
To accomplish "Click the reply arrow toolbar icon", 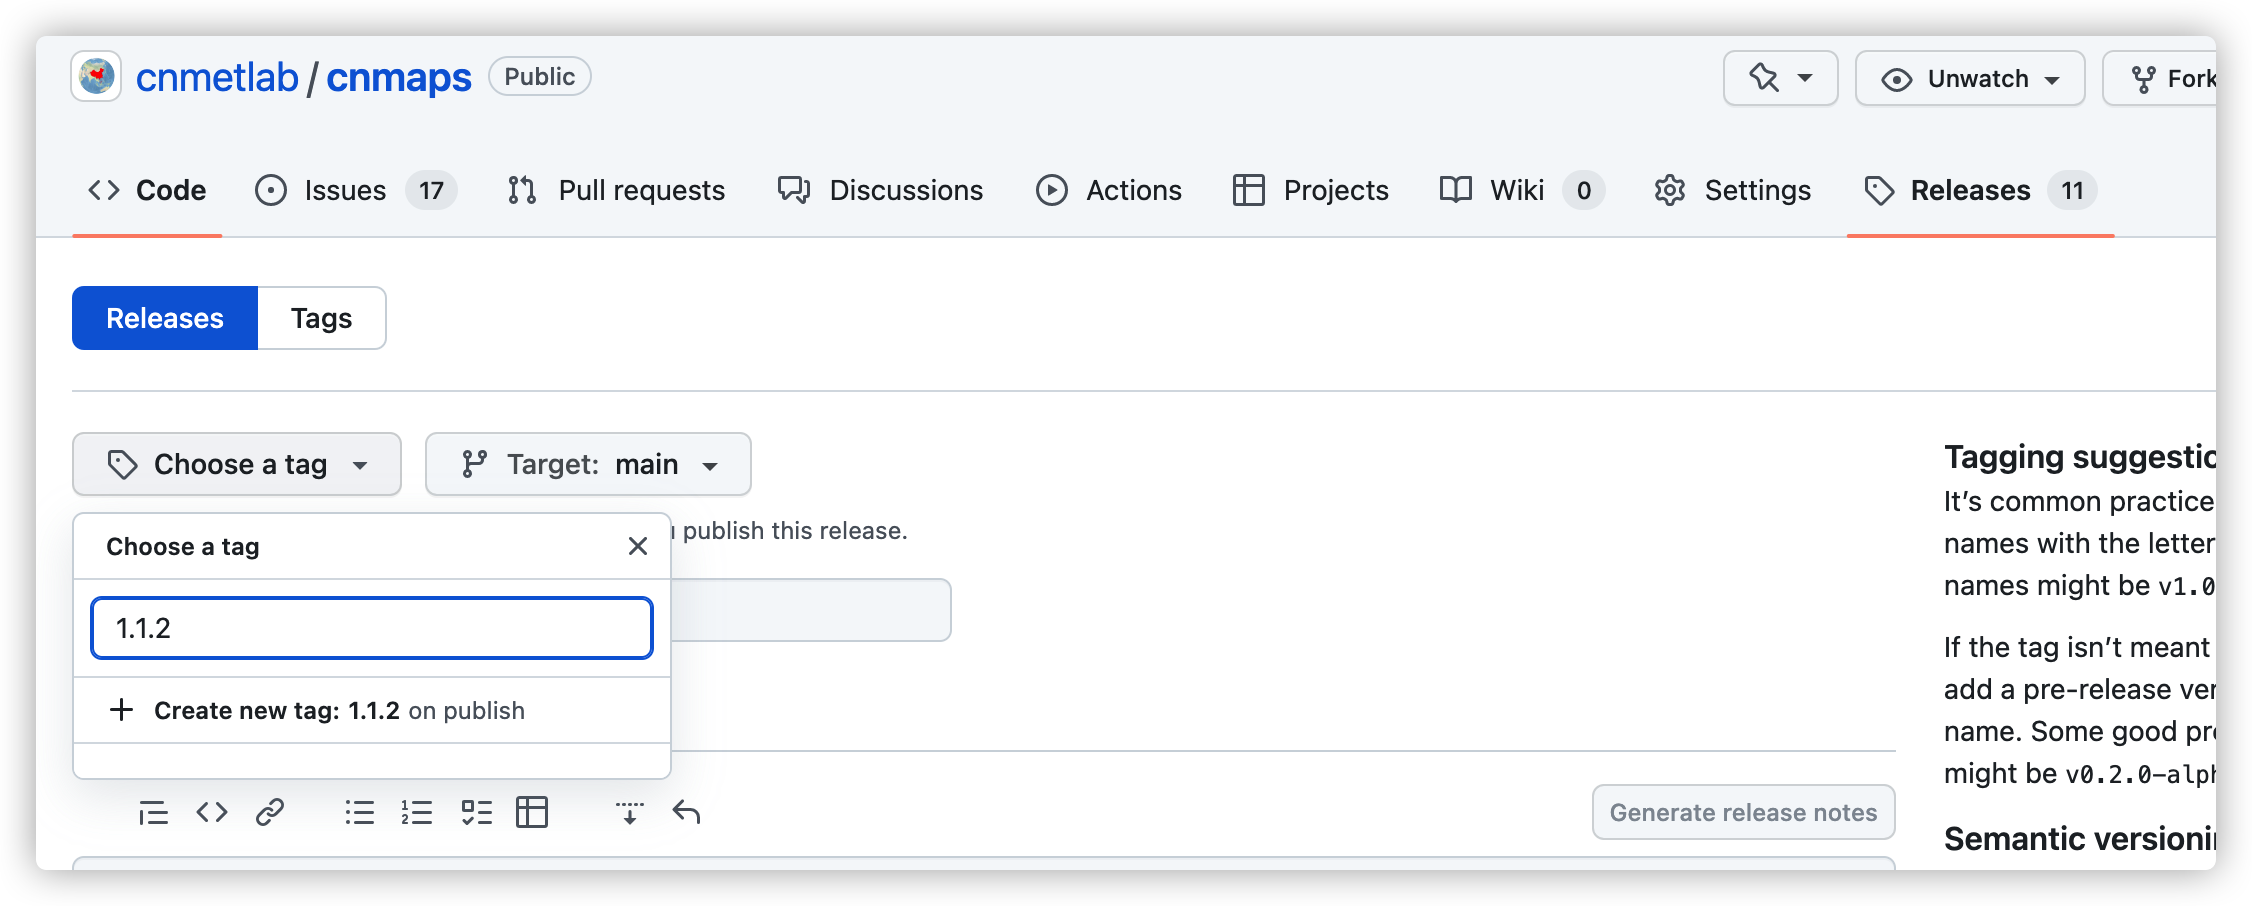I will tap(686, 812).
